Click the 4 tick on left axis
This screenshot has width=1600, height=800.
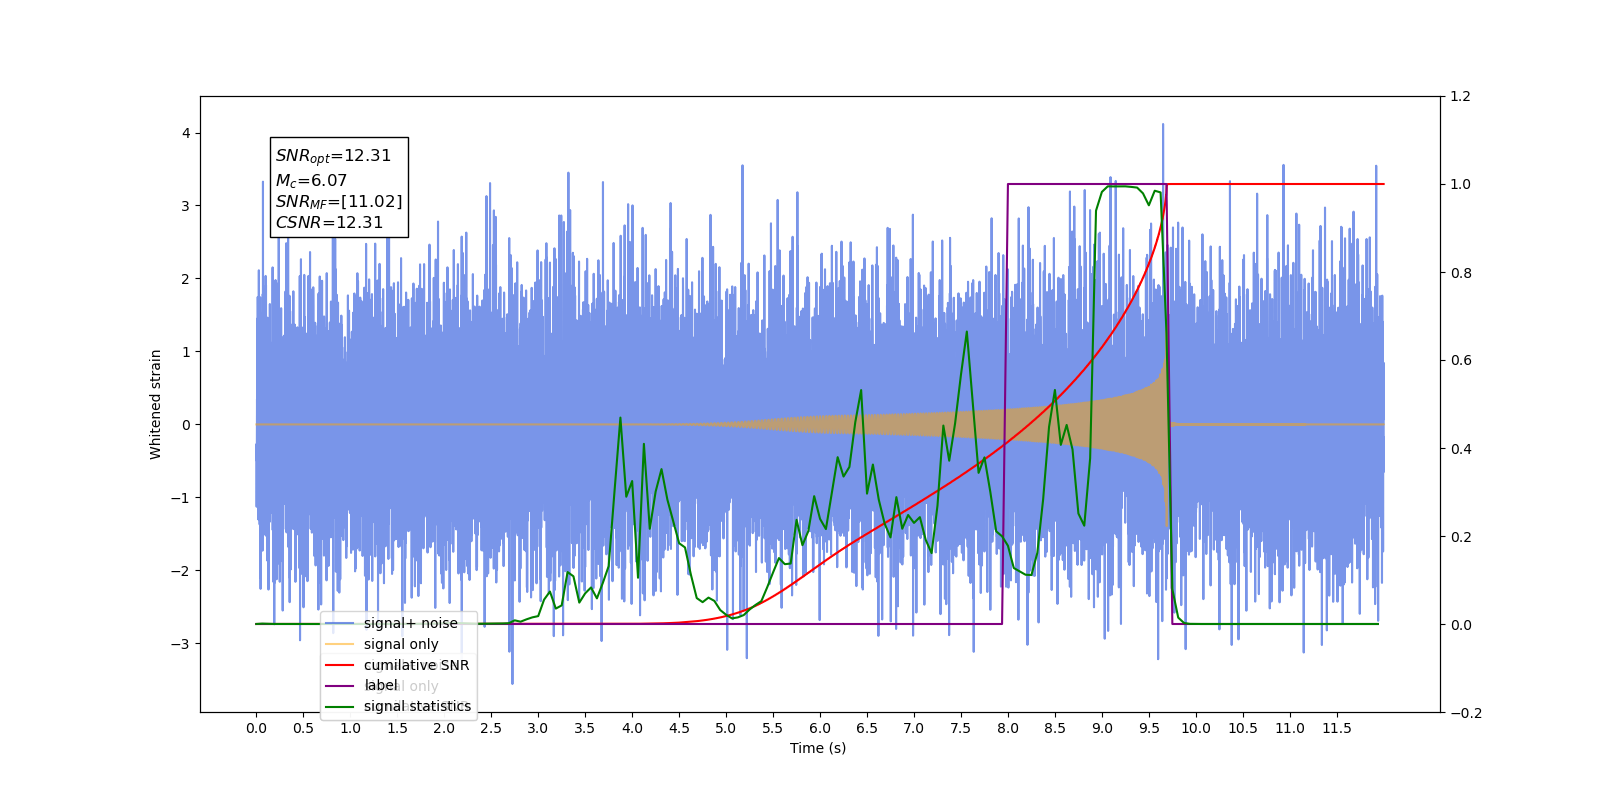point(186,134)
